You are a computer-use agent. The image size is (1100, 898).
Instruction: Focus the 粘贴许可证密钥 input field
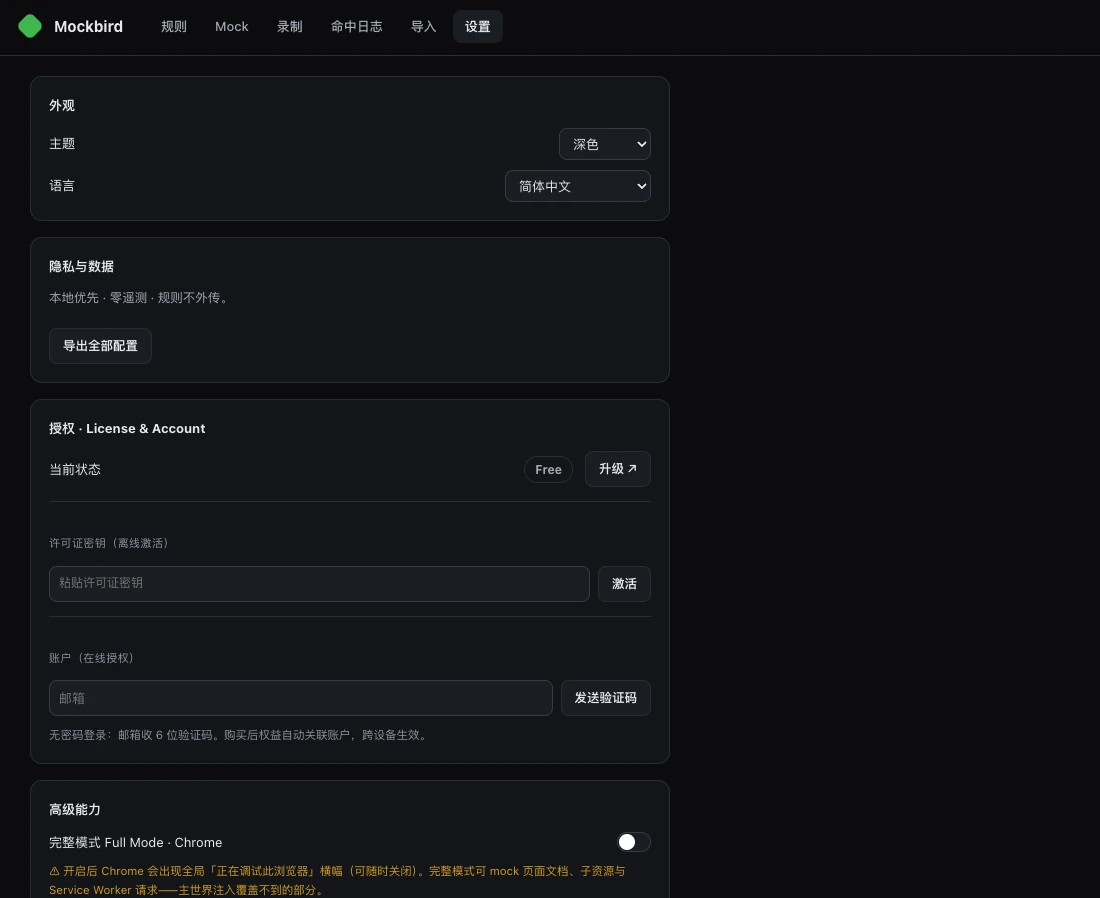click(319, 584)
